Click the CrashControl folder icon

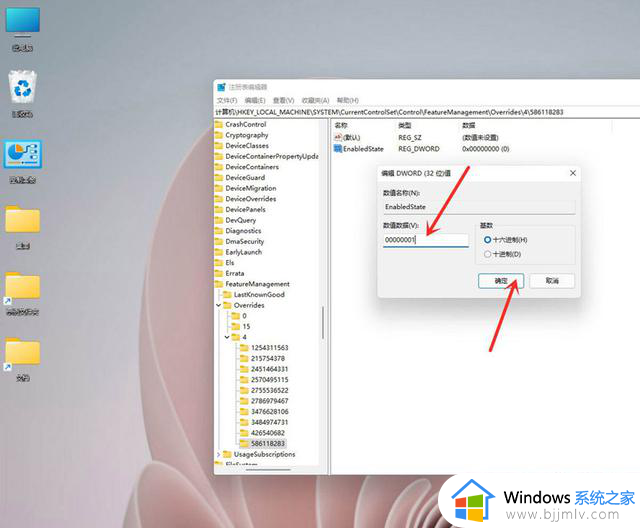tap(219, 124)
